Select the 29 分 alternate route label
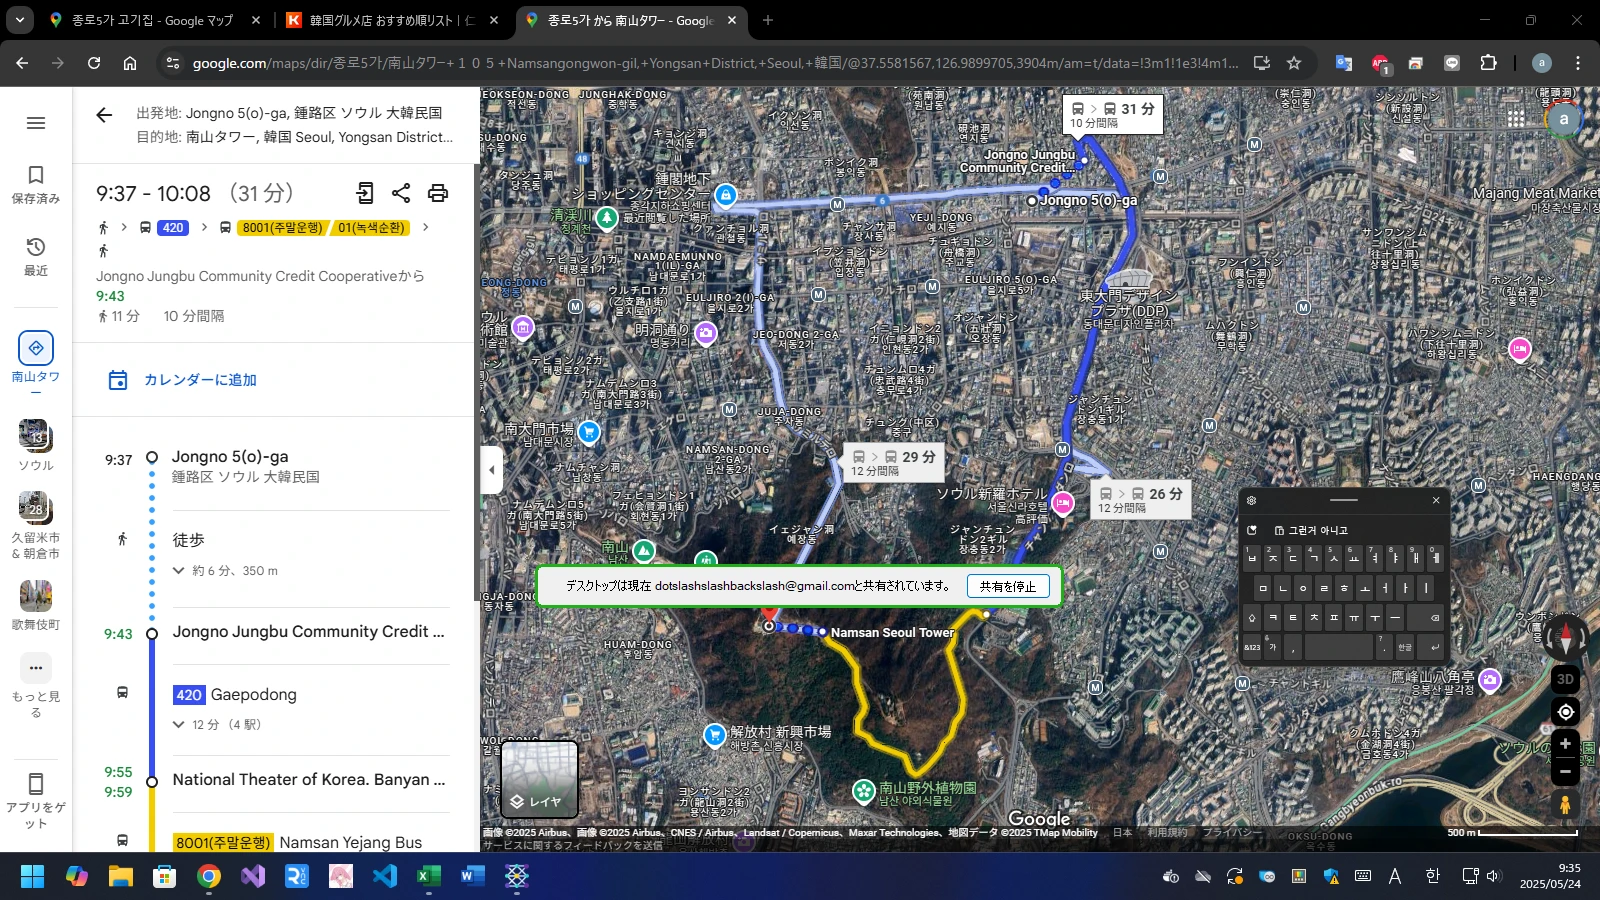The image size is (1600, 900). 893,462
